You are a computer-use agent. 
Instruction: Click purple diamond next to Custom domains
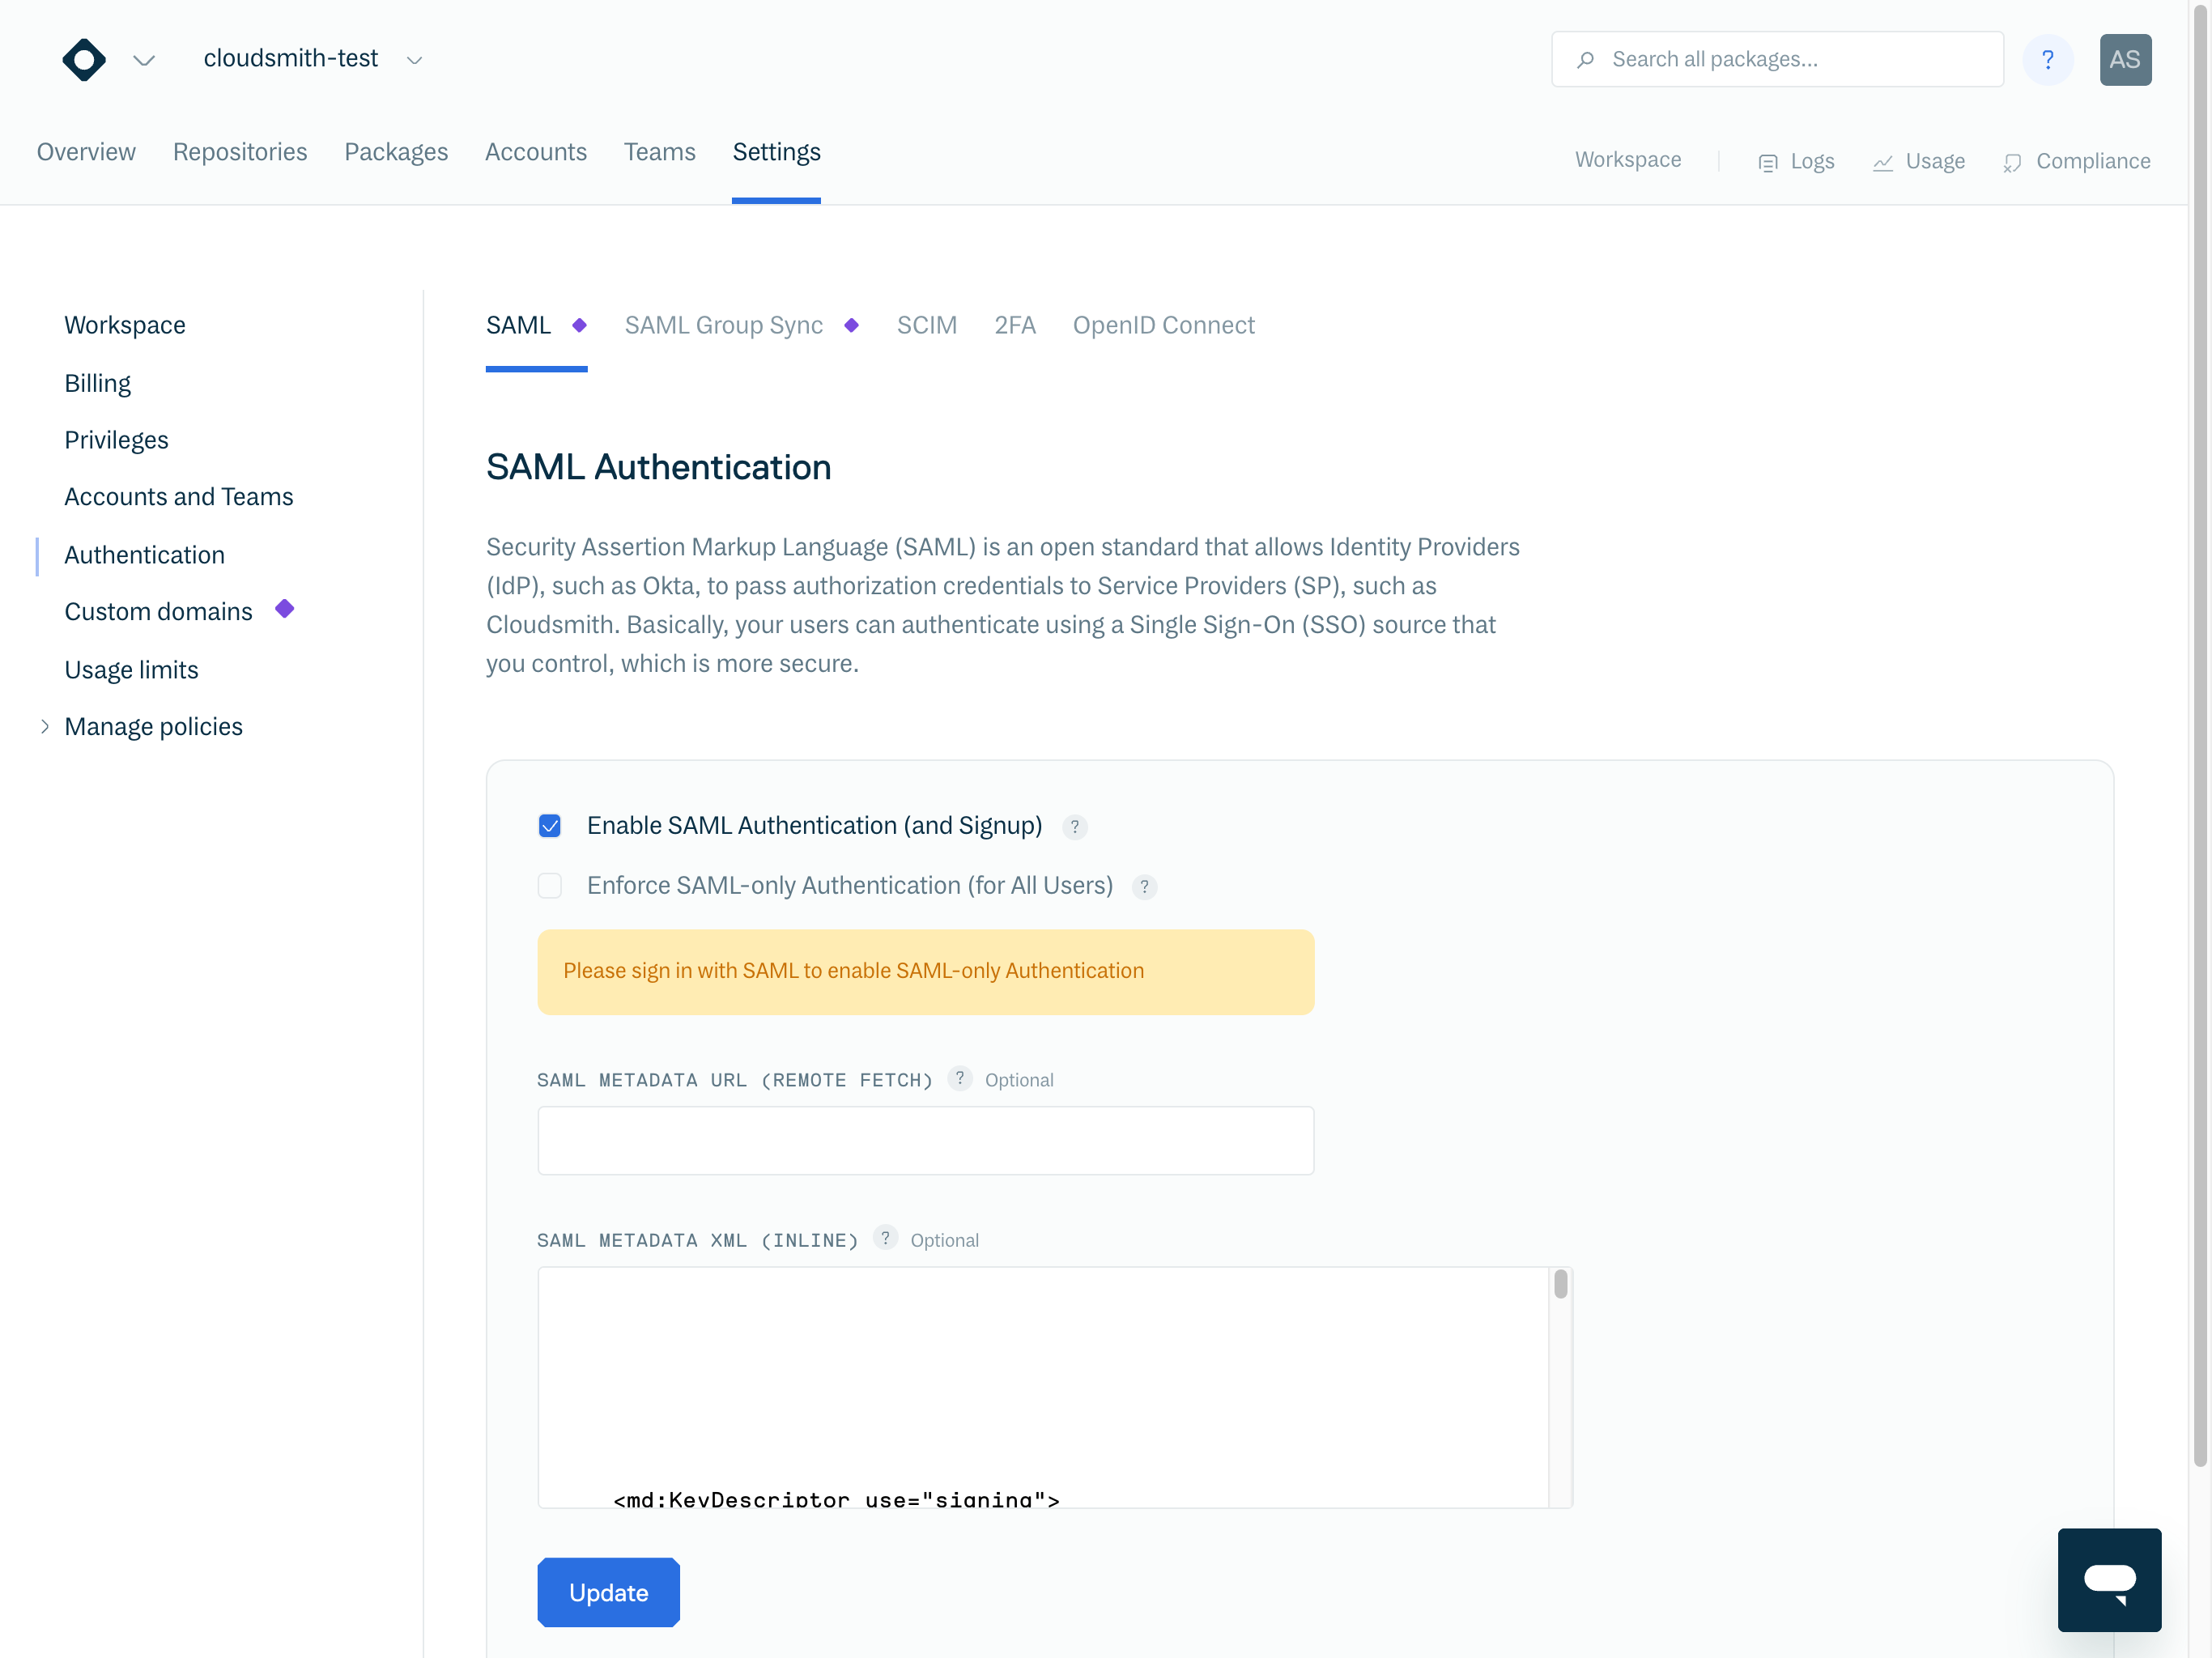[x=285, y=609]
